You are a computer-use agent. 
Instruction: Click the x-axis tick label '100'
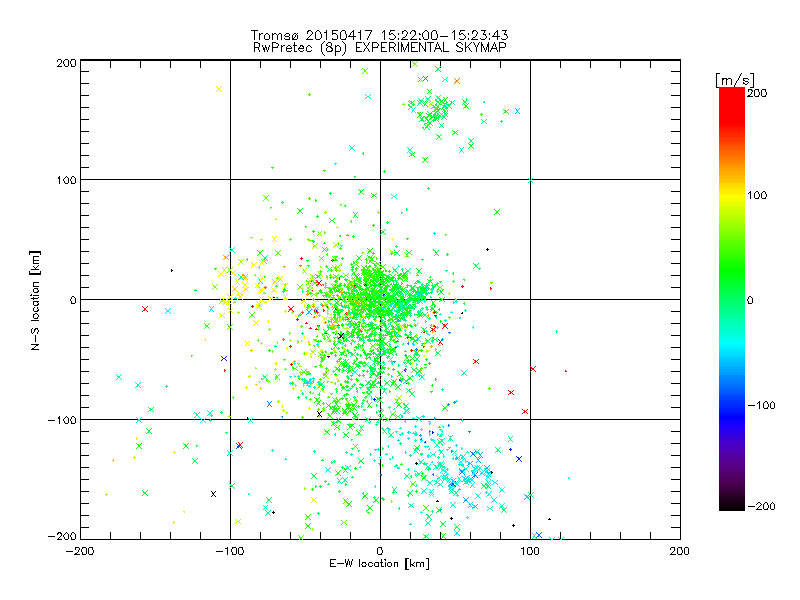click(x=530, y=551)
